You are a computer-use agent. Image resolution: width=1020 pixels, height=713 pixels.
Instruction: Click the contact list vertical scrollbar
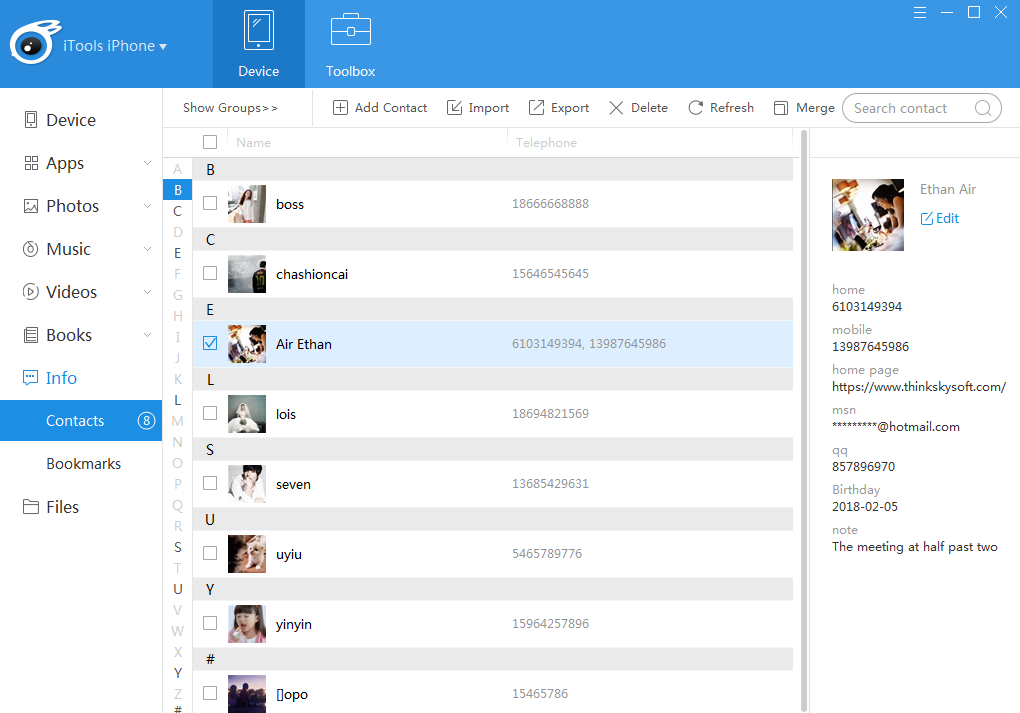(803, 400)
